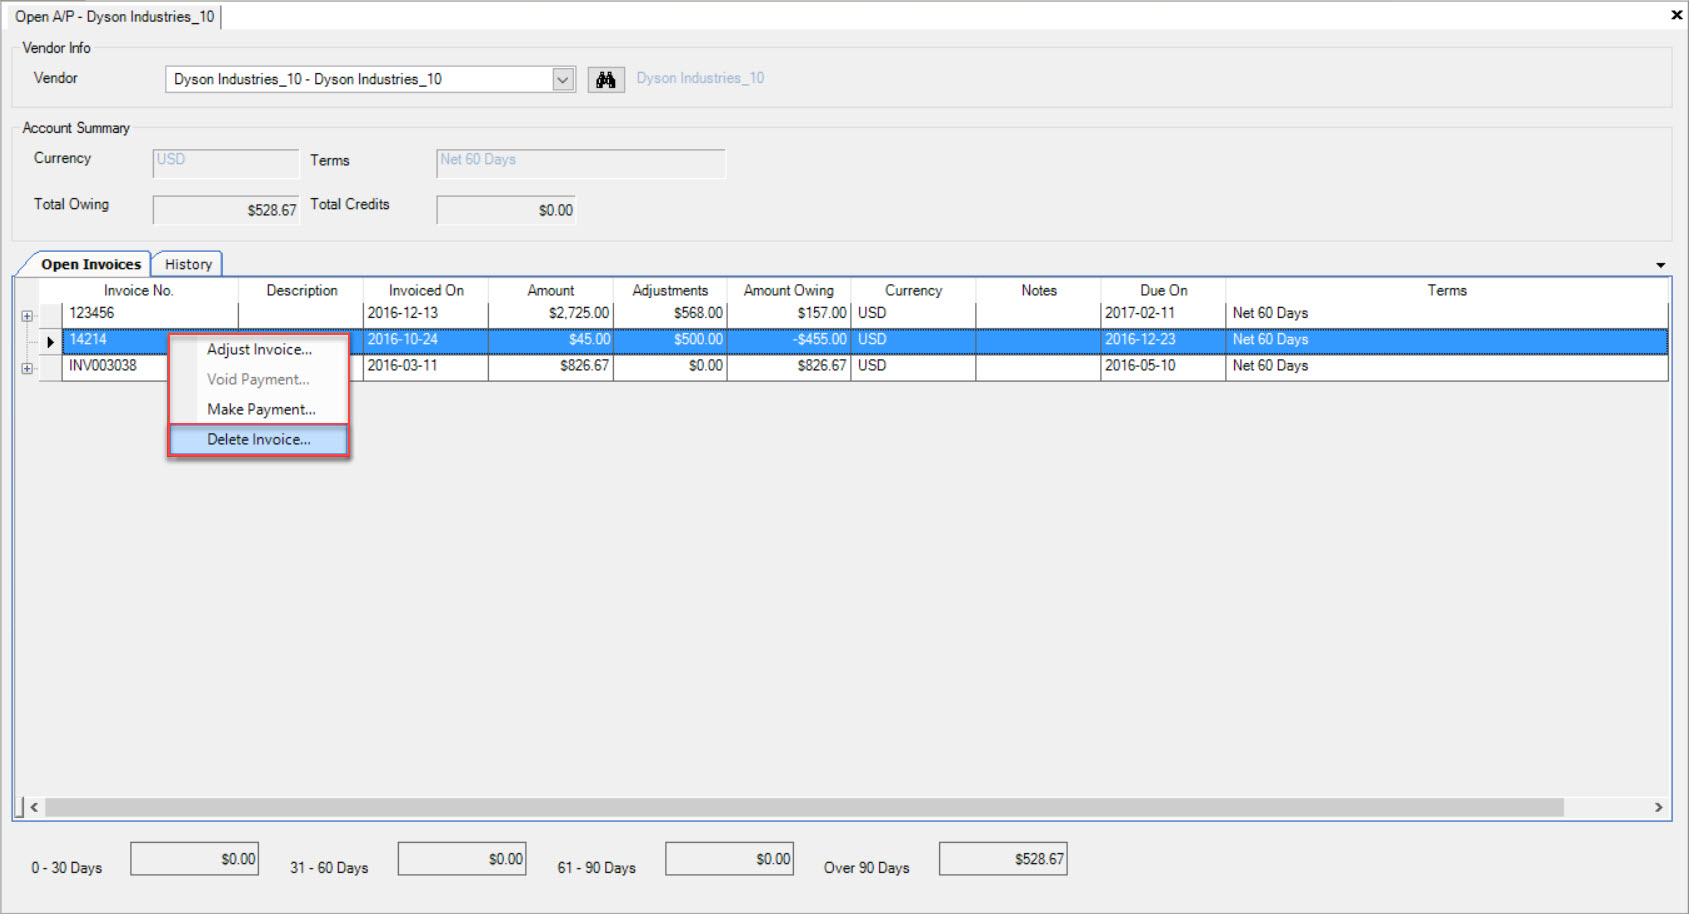Click due date 2016-12-23 cell
The image size is (1689, 914).
click(x=1164, y=339)
